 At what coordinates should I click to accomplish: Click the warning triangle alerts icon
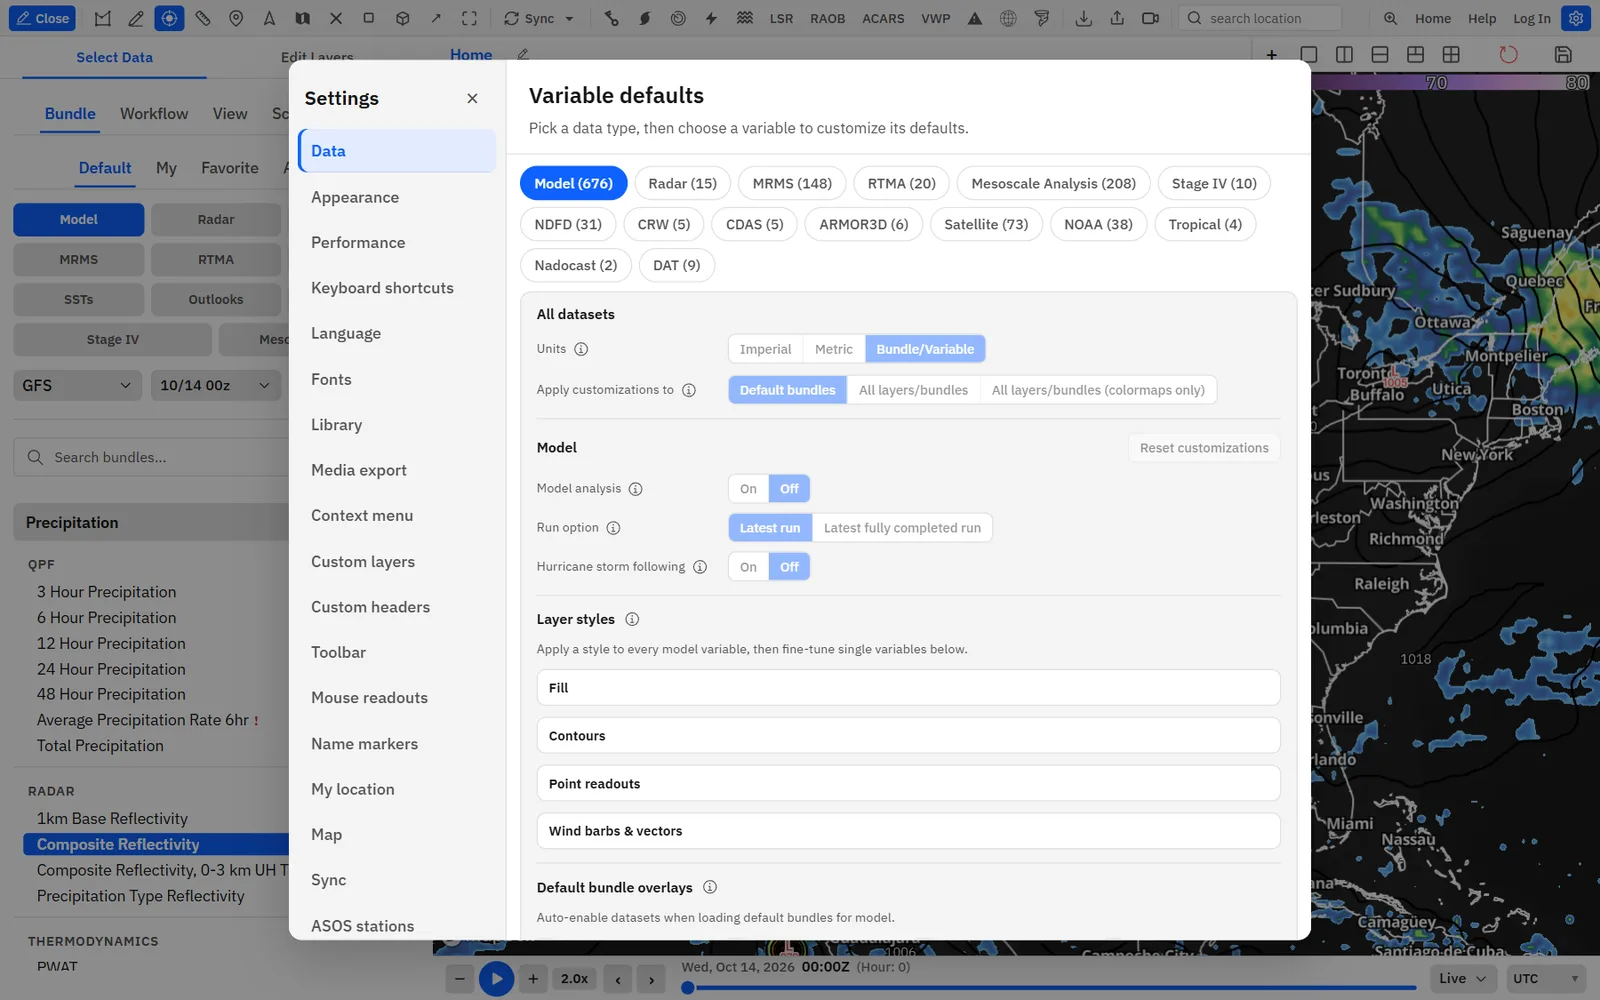(975, 18)
